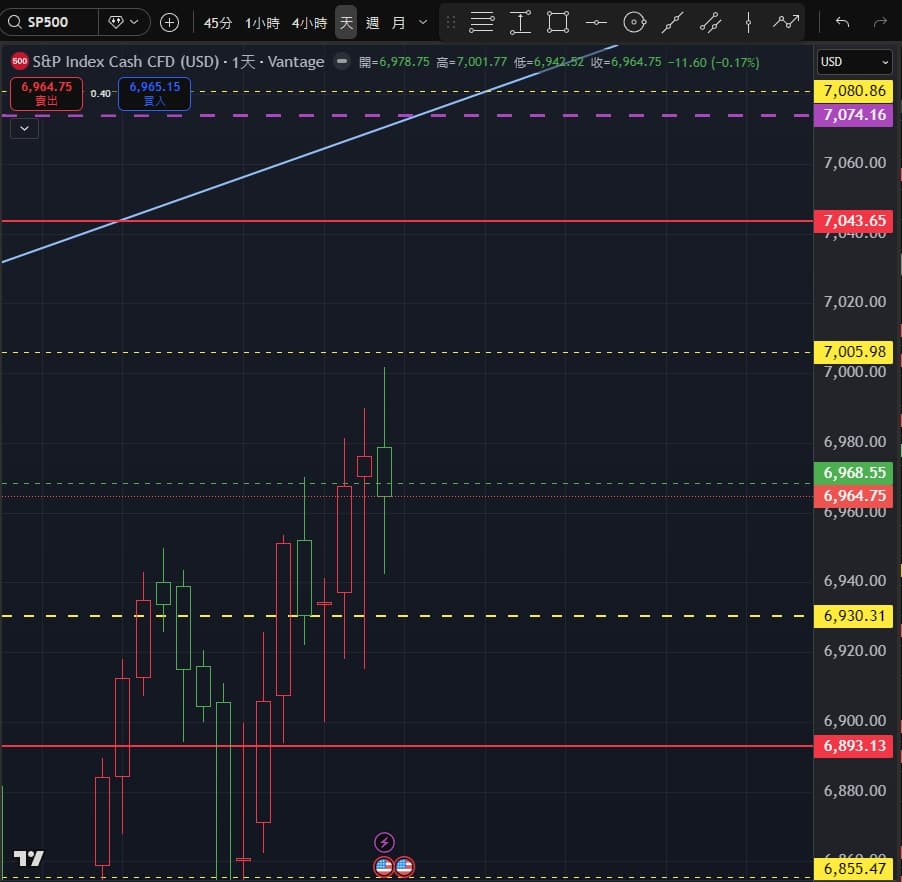
Task: Collapse the indicator legend chevron
Action: pyautogui.click(x=24, y=128)
